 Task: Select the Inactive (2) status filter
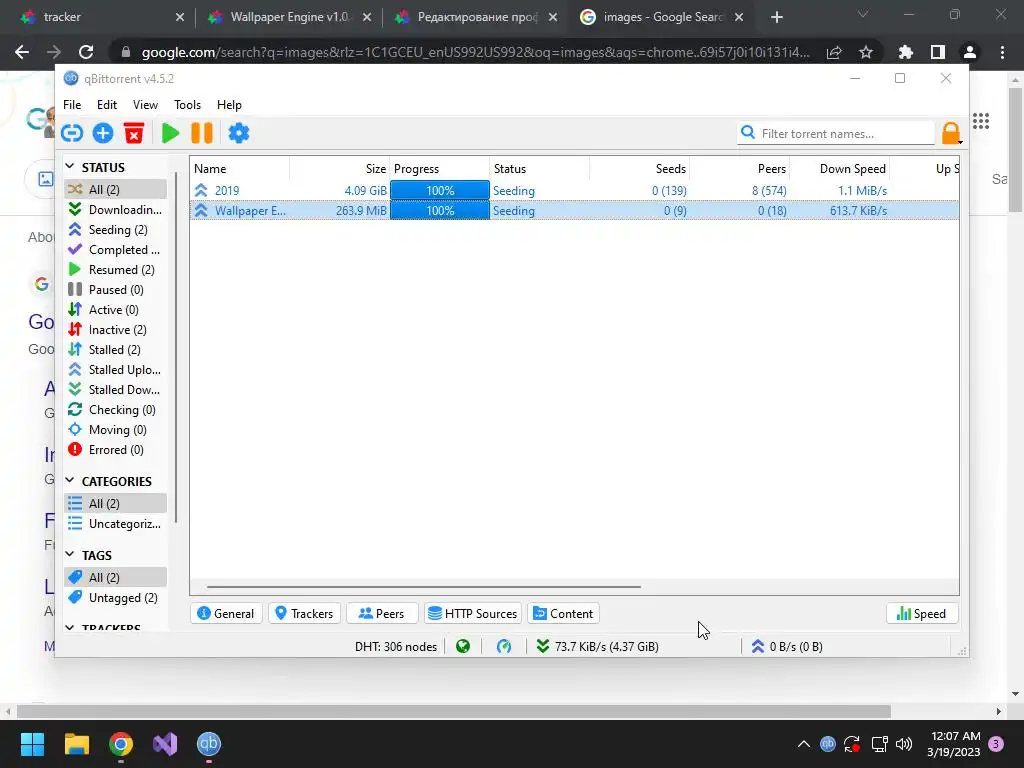115,330
